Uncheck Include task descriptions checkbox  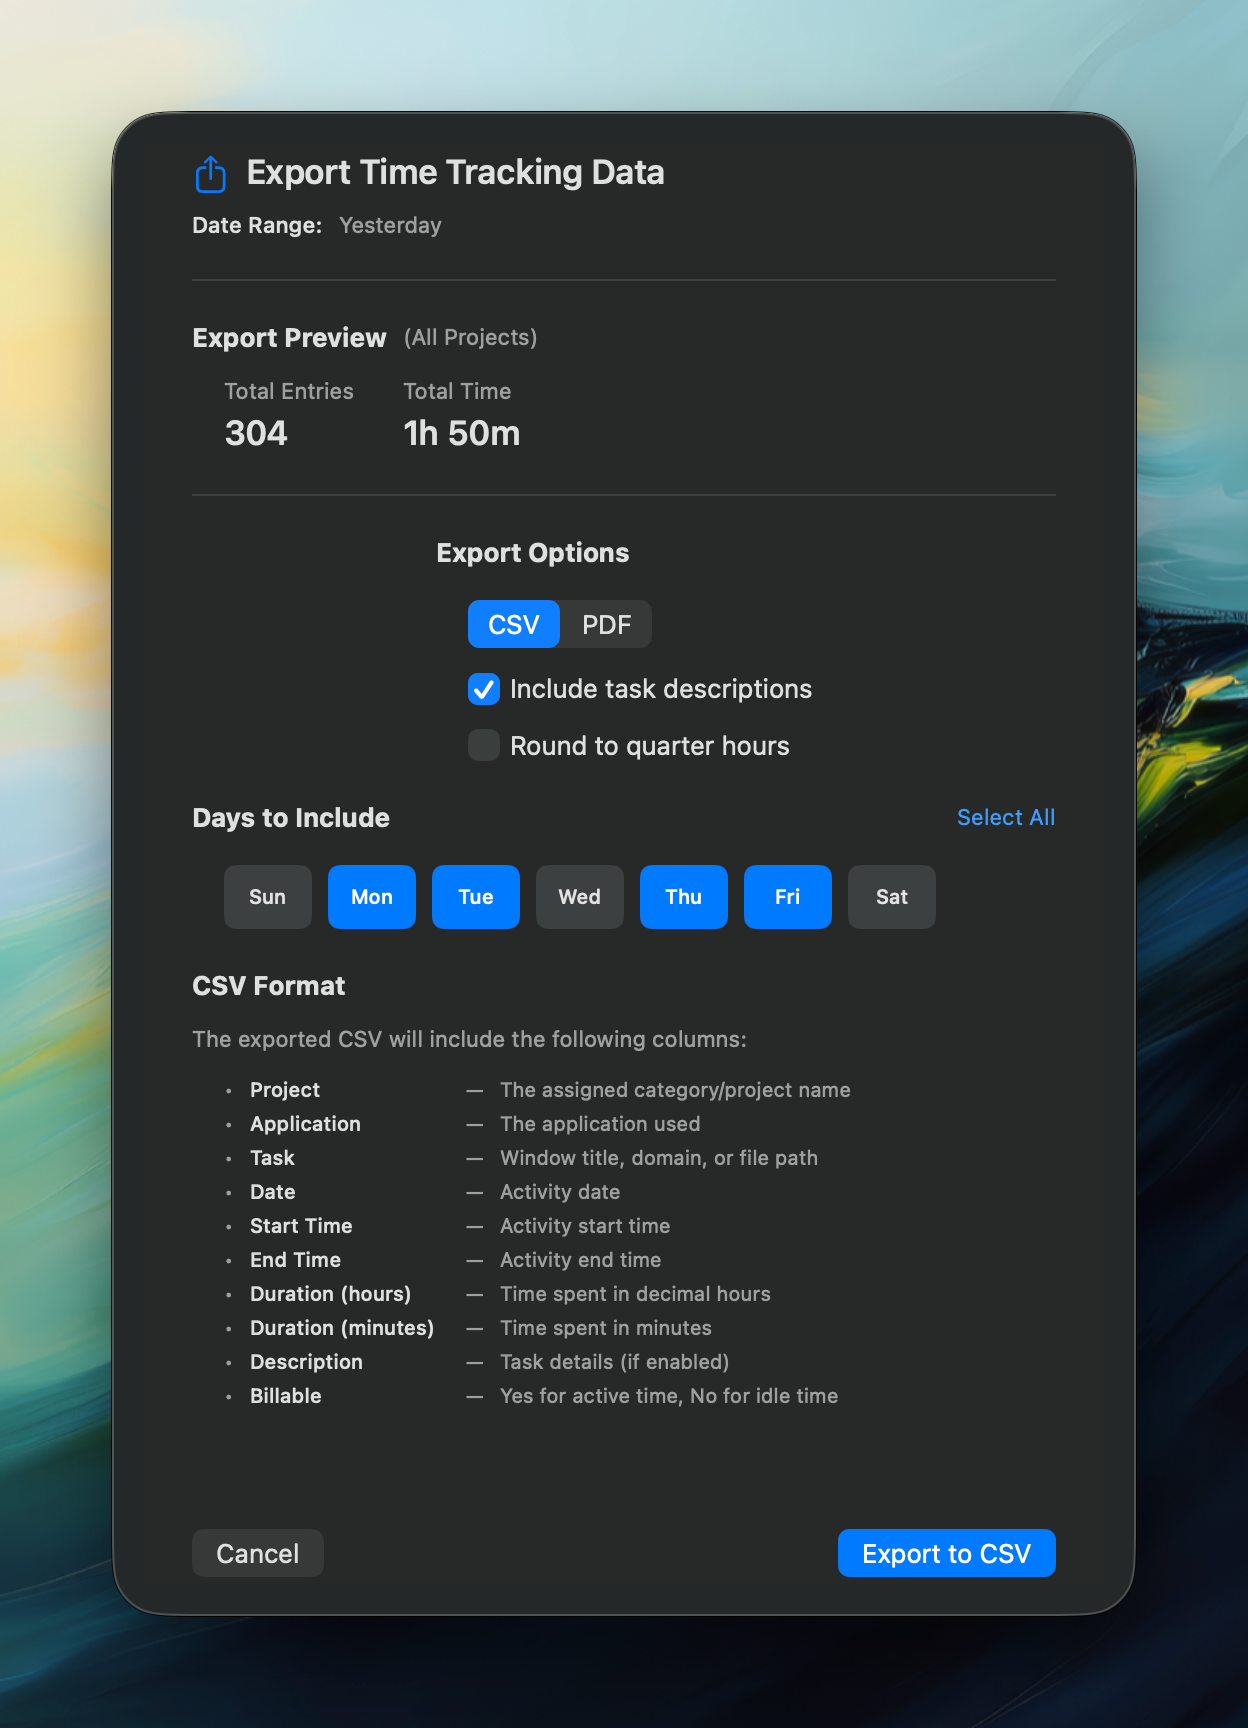pyautogui.click(x=484, y=689)
